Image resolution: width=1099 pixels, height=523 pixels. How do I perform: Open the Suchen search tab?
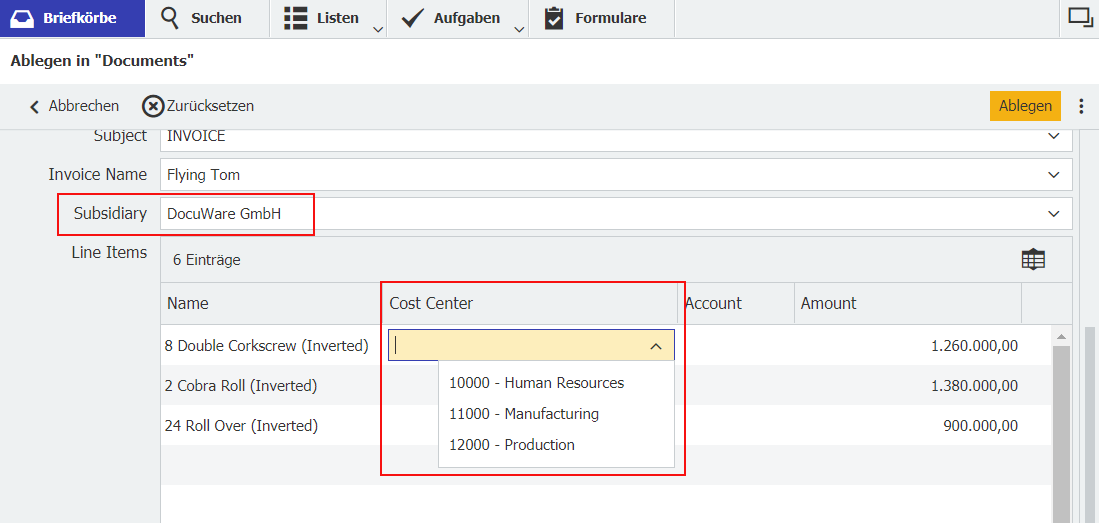pos(202,18)
